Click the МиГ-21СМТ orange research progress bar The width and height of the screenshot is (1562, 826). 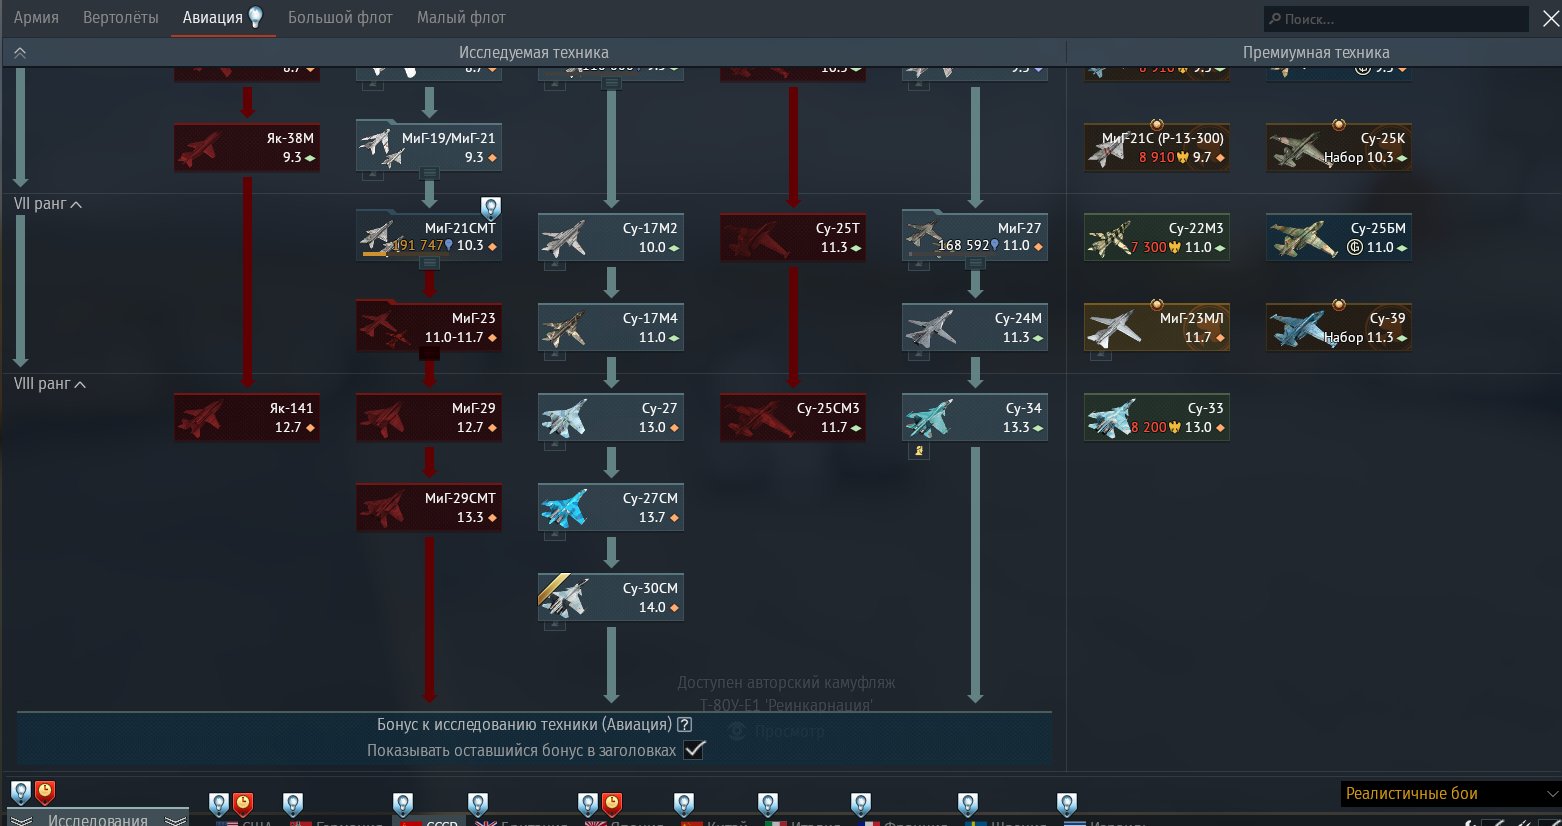375,254
